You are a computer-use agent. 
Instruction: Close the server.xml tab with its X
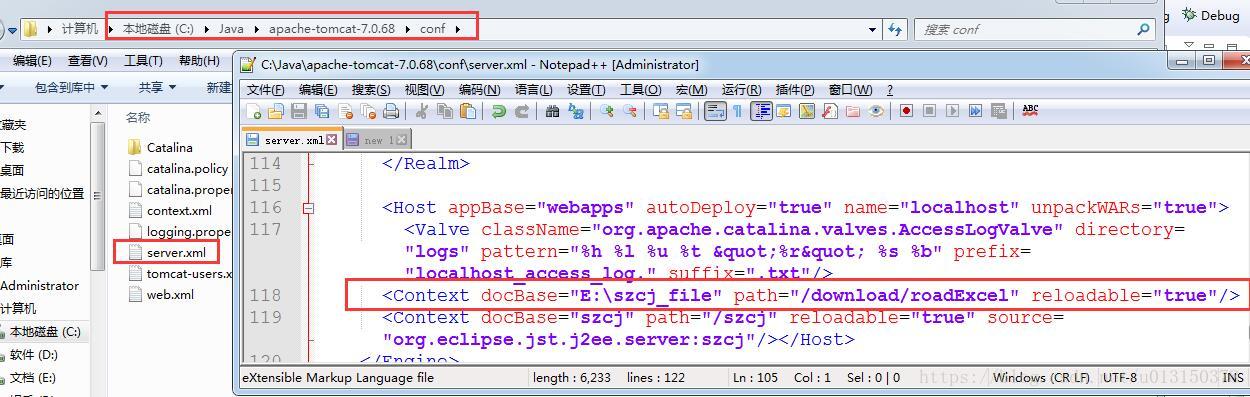332,140
